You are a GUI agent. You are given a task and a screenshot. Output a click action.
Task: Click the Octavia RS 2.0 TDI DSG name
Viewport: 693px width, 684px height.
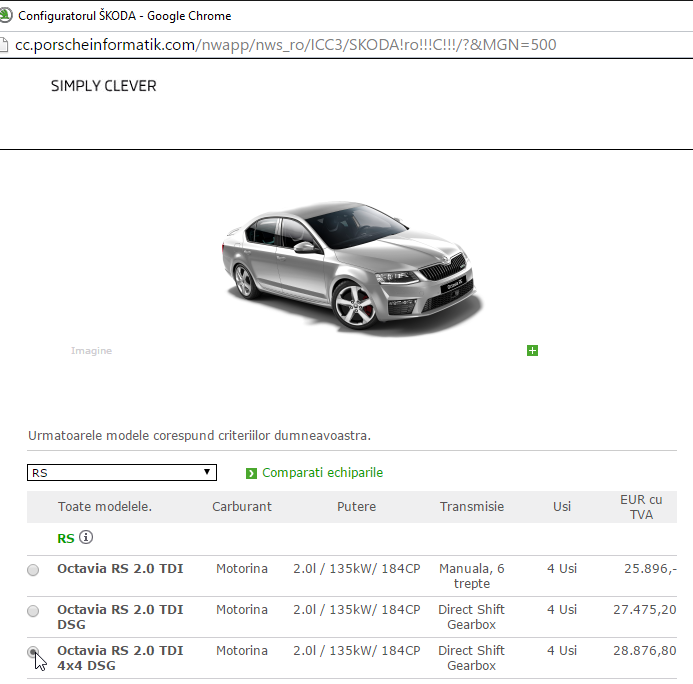pyautogui.click(x=120, y=617)
